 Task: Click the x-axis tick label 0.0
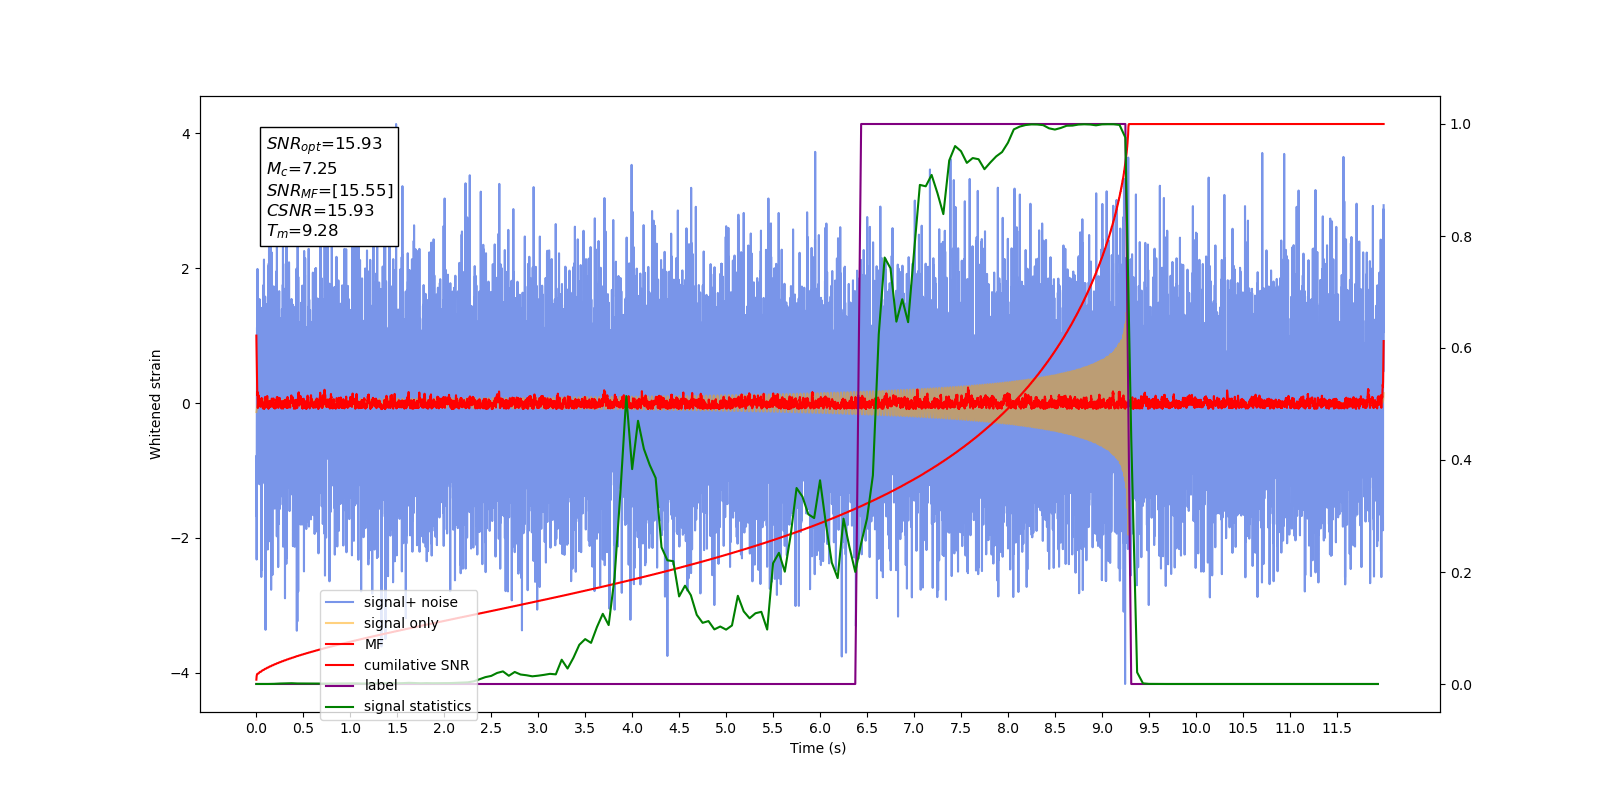click(256, 728)
